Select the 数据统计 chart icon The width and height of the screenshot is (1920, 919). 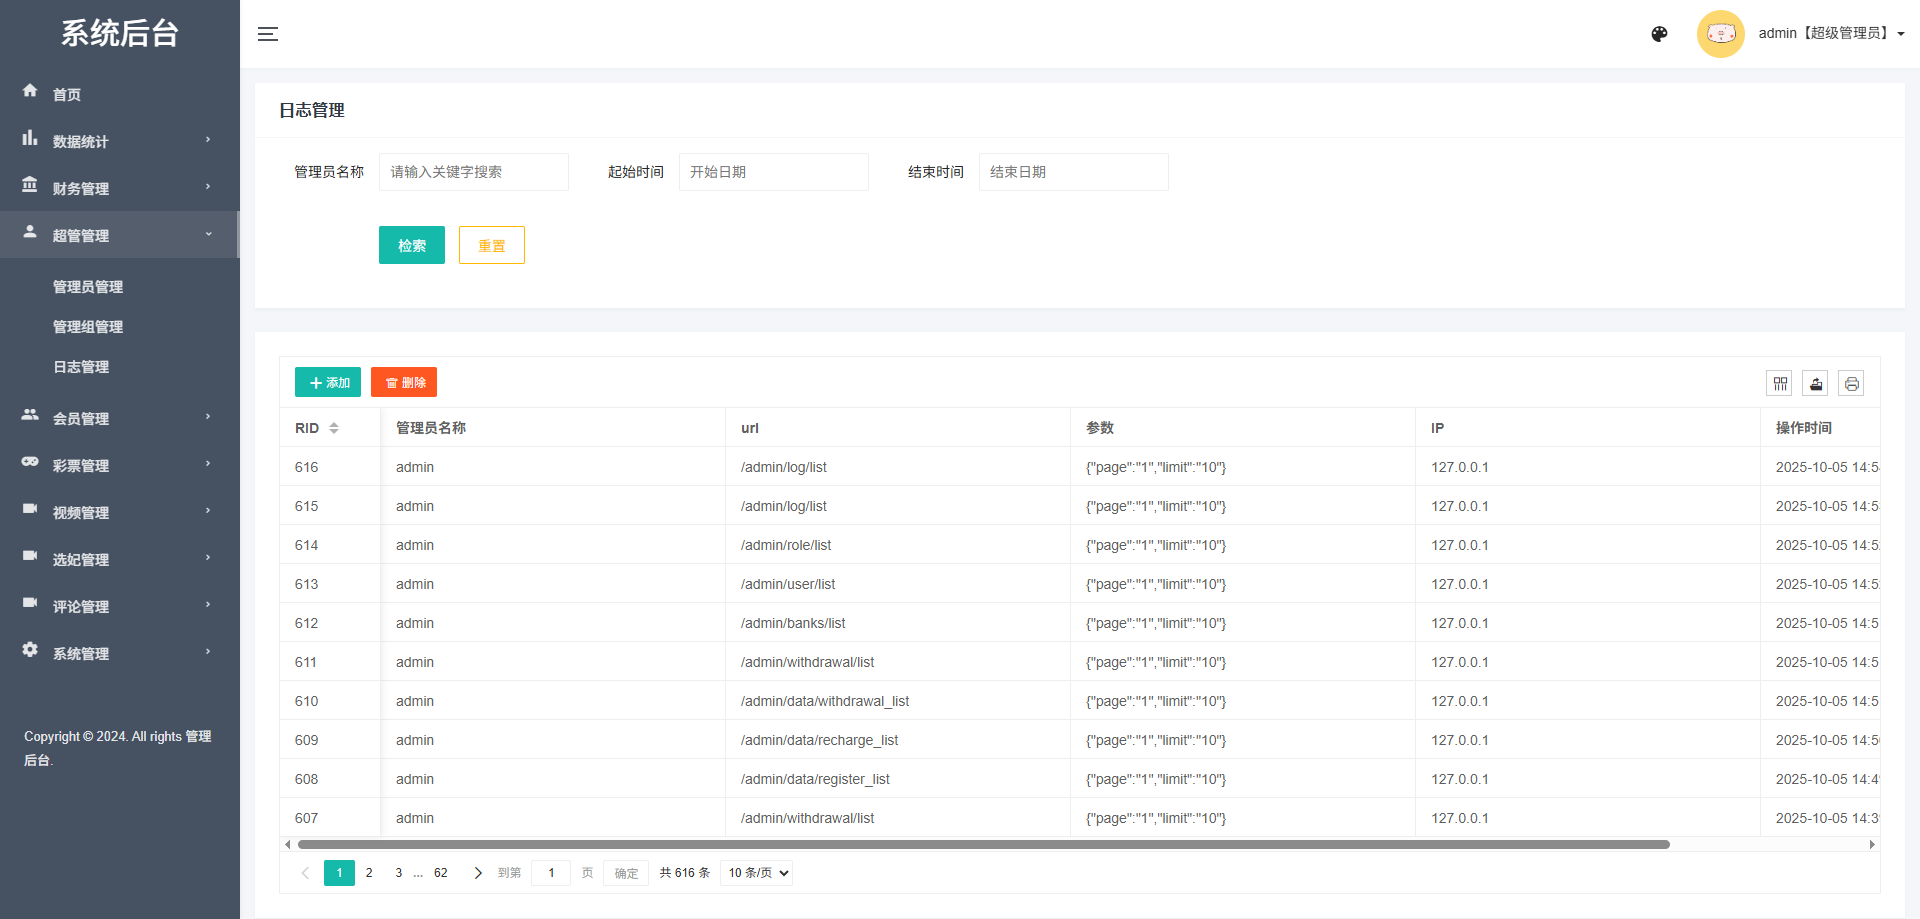30,137
